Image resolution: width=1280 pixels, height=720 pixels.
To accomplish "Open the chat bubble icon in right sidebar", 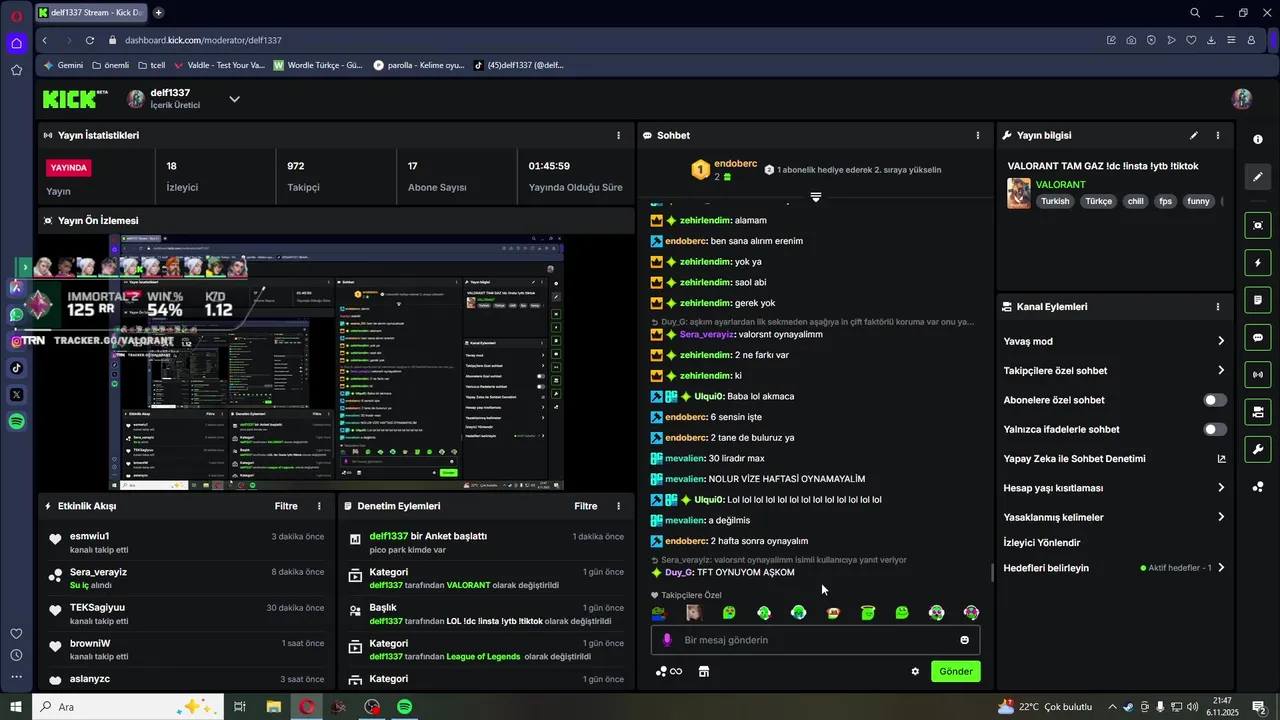I will pyautogui.click(x=1258, y=338).
